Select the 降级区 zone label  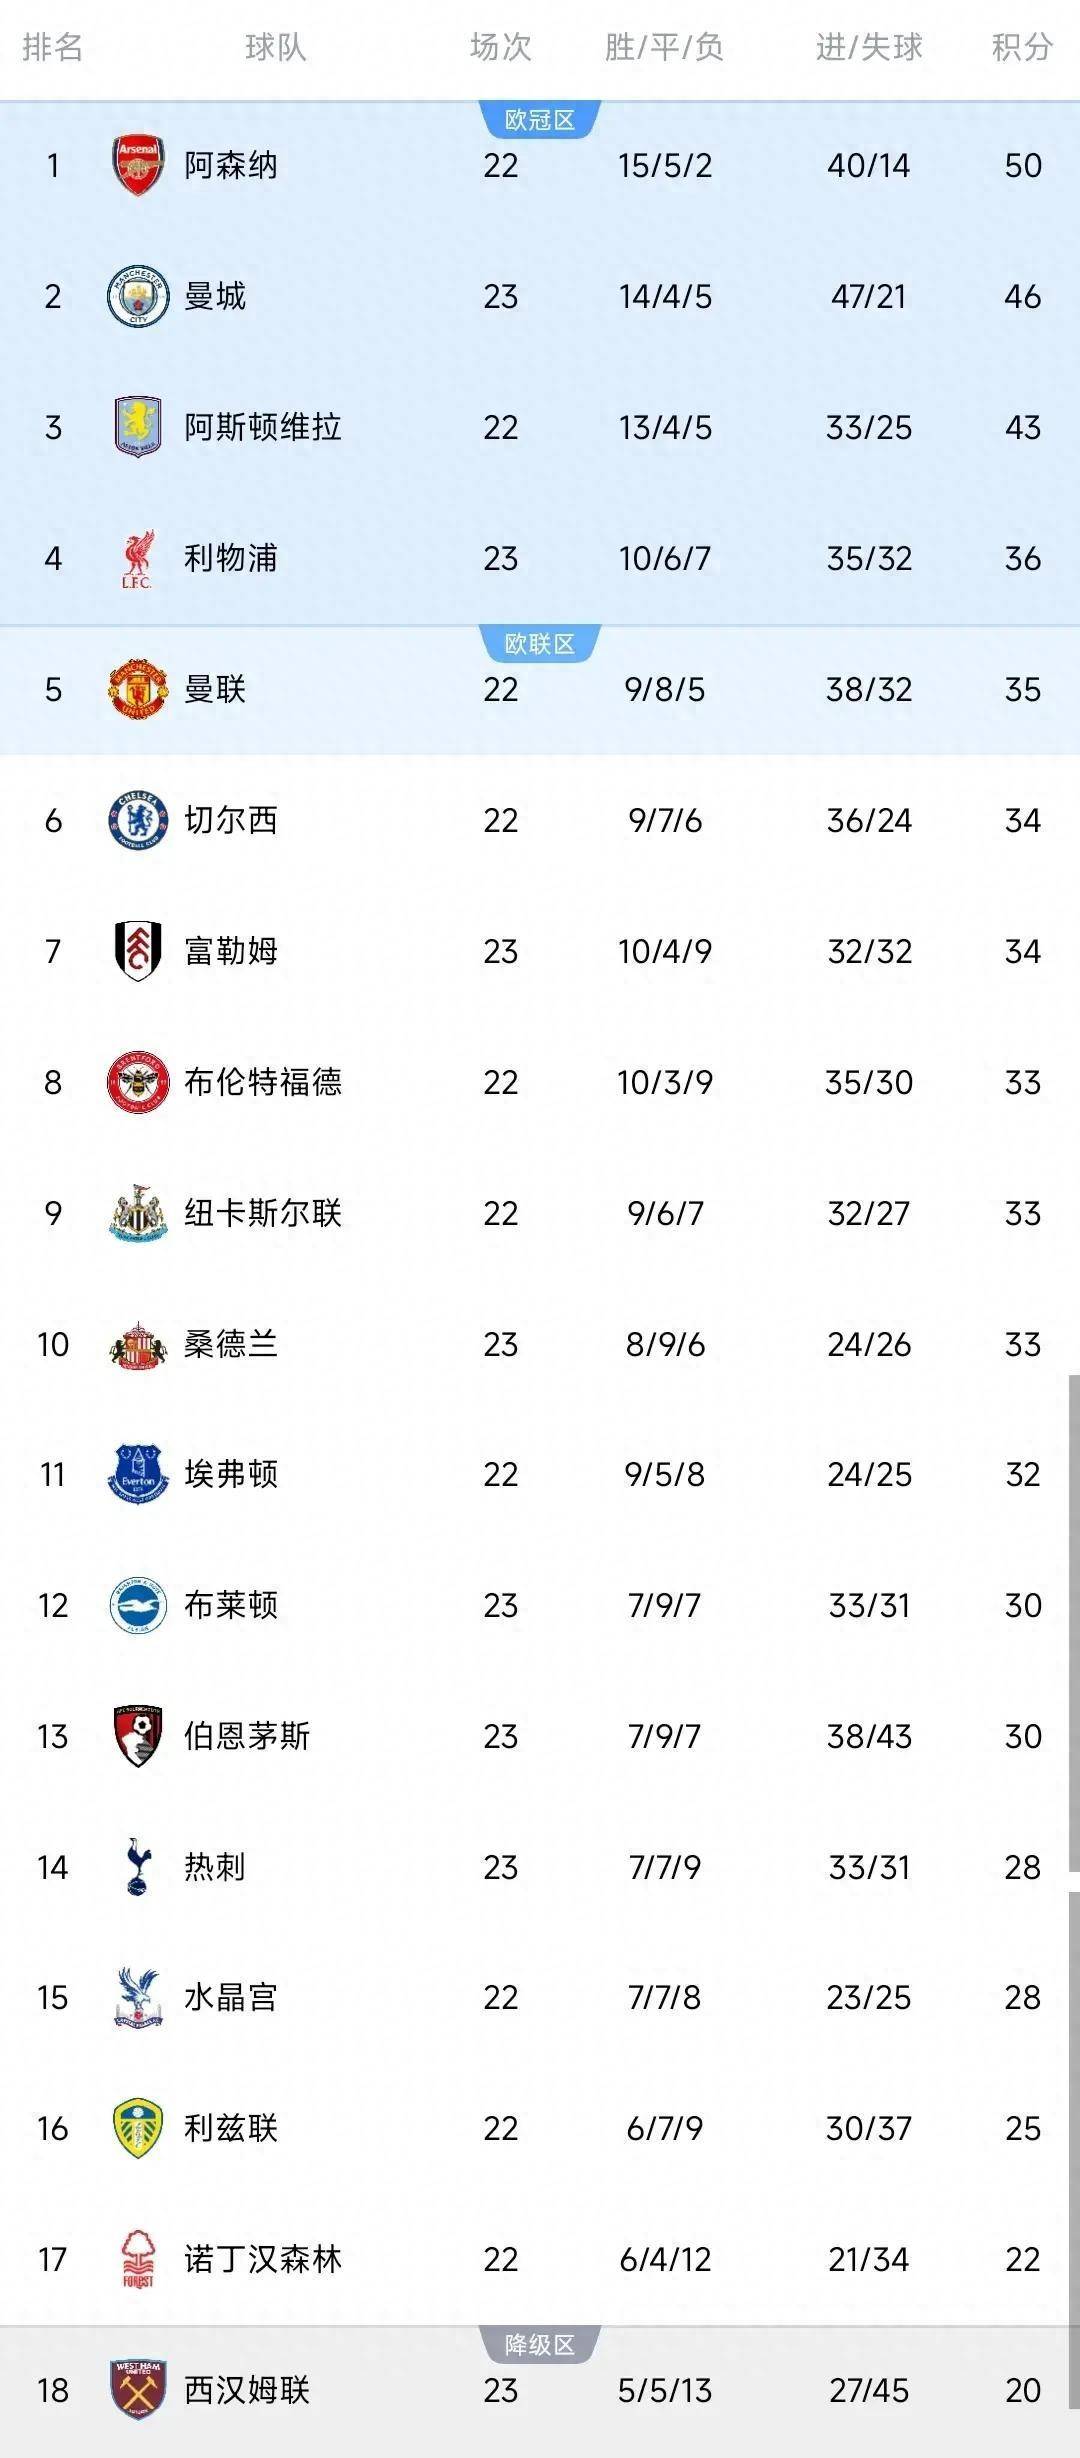click(539, 2344)
